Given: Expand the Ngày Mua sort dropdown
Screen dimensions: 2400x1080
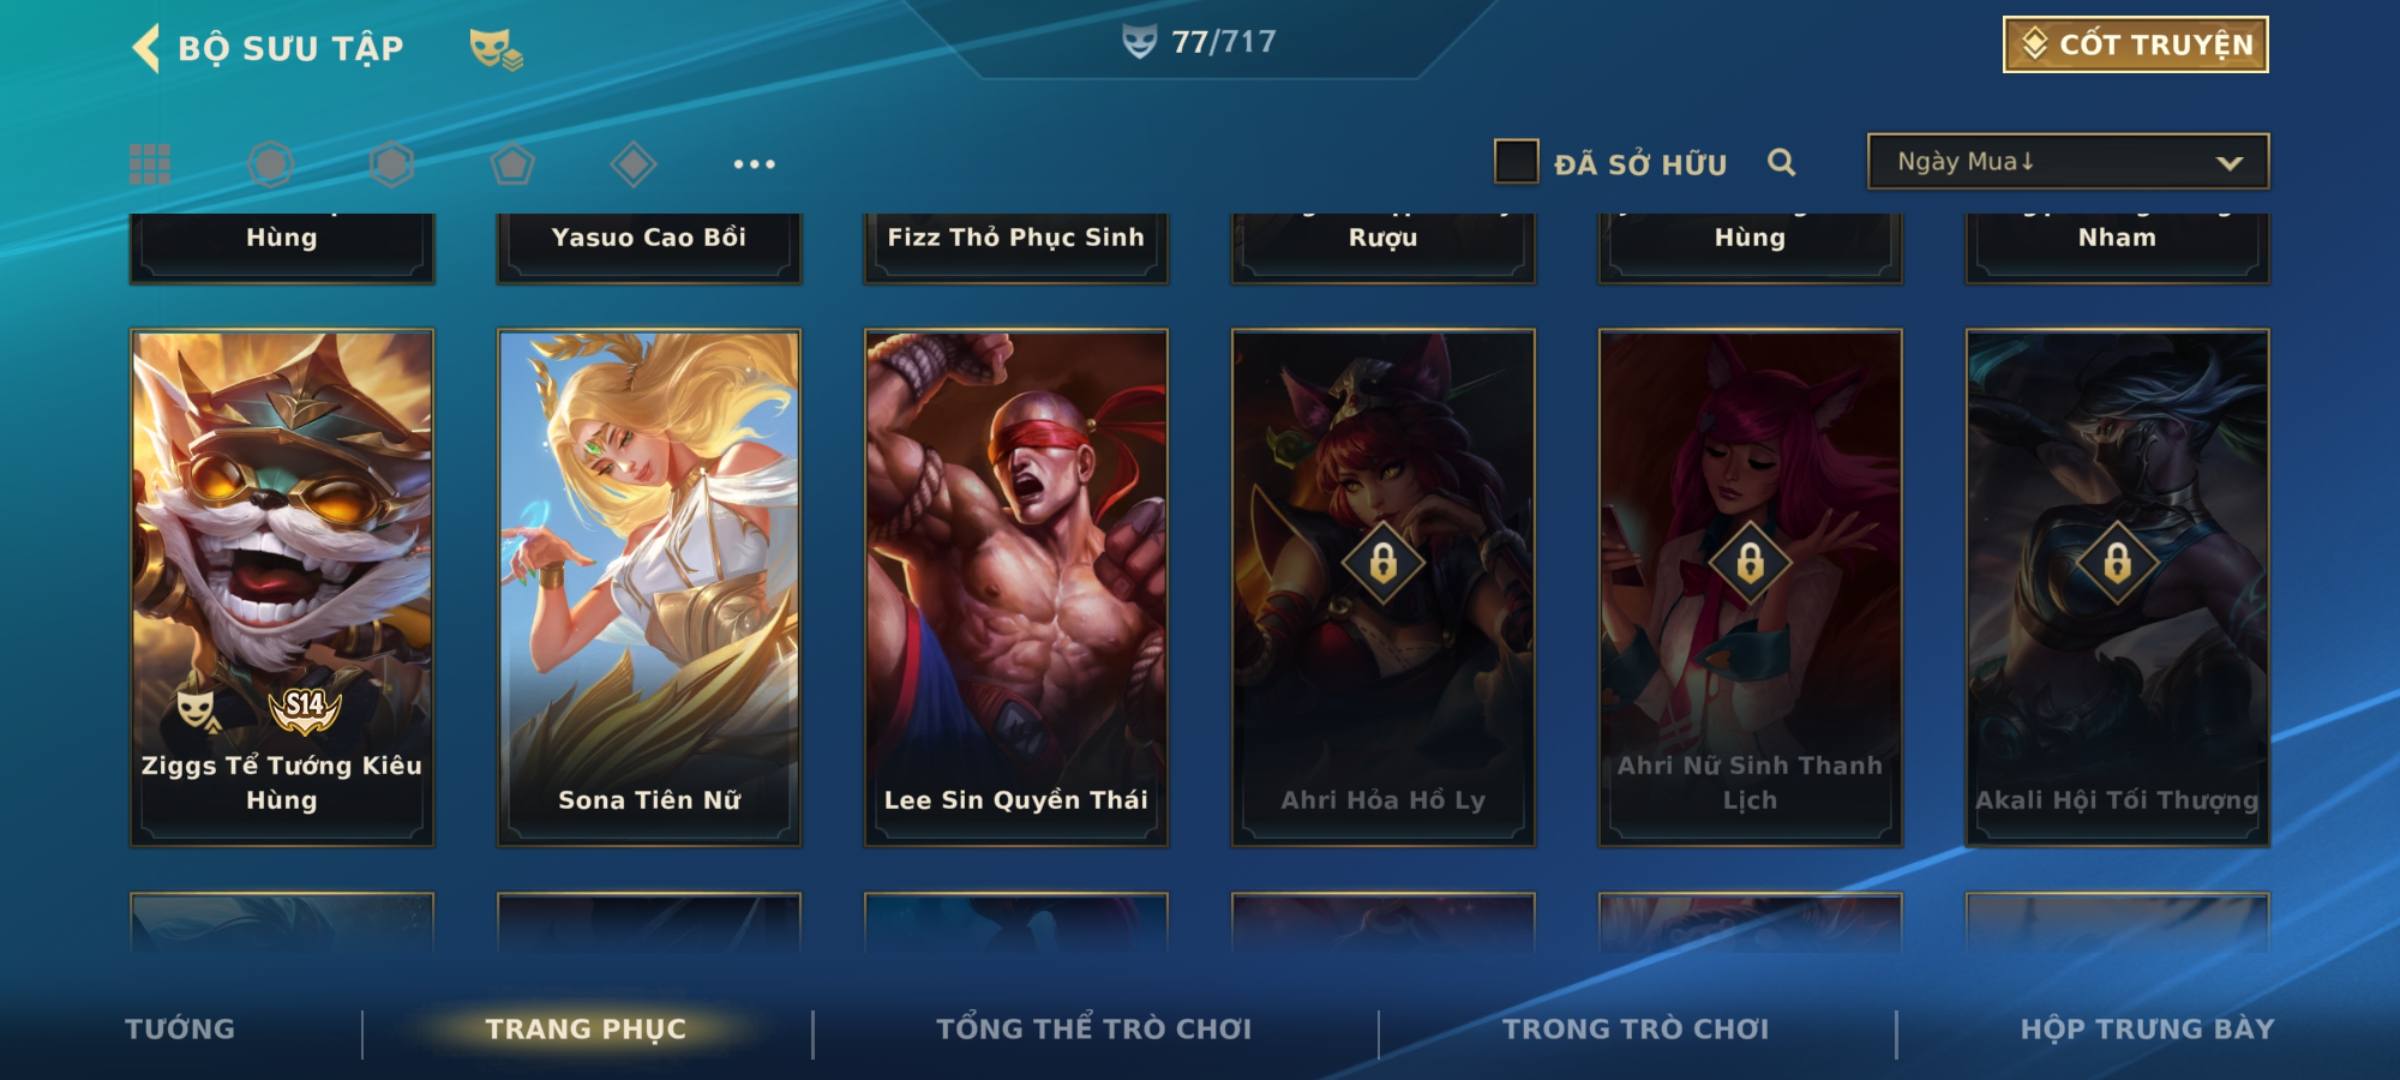Looking at the screenshot, I should pos(2068,161).
